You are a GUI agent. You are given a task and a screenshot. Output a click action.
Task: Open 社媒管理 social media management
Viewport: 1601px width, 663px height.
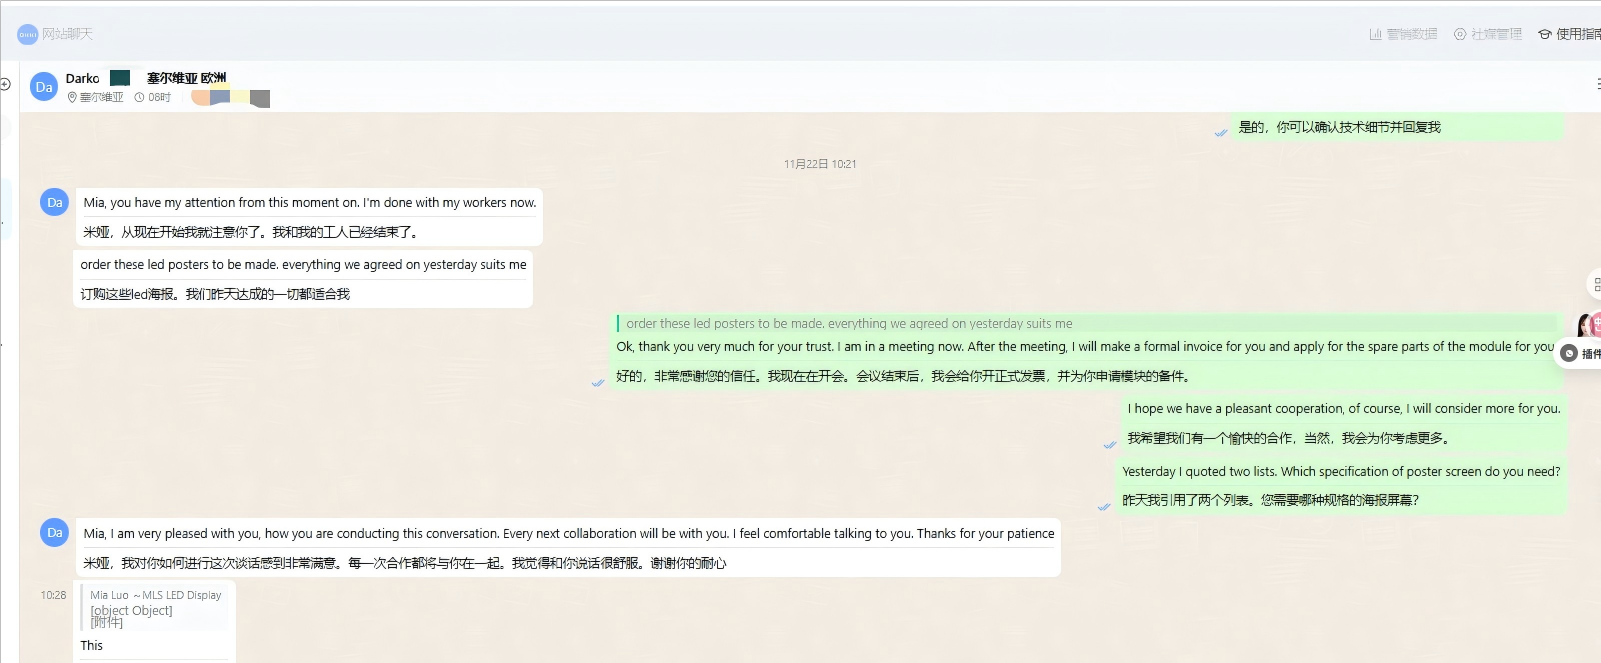[1488, 34]
